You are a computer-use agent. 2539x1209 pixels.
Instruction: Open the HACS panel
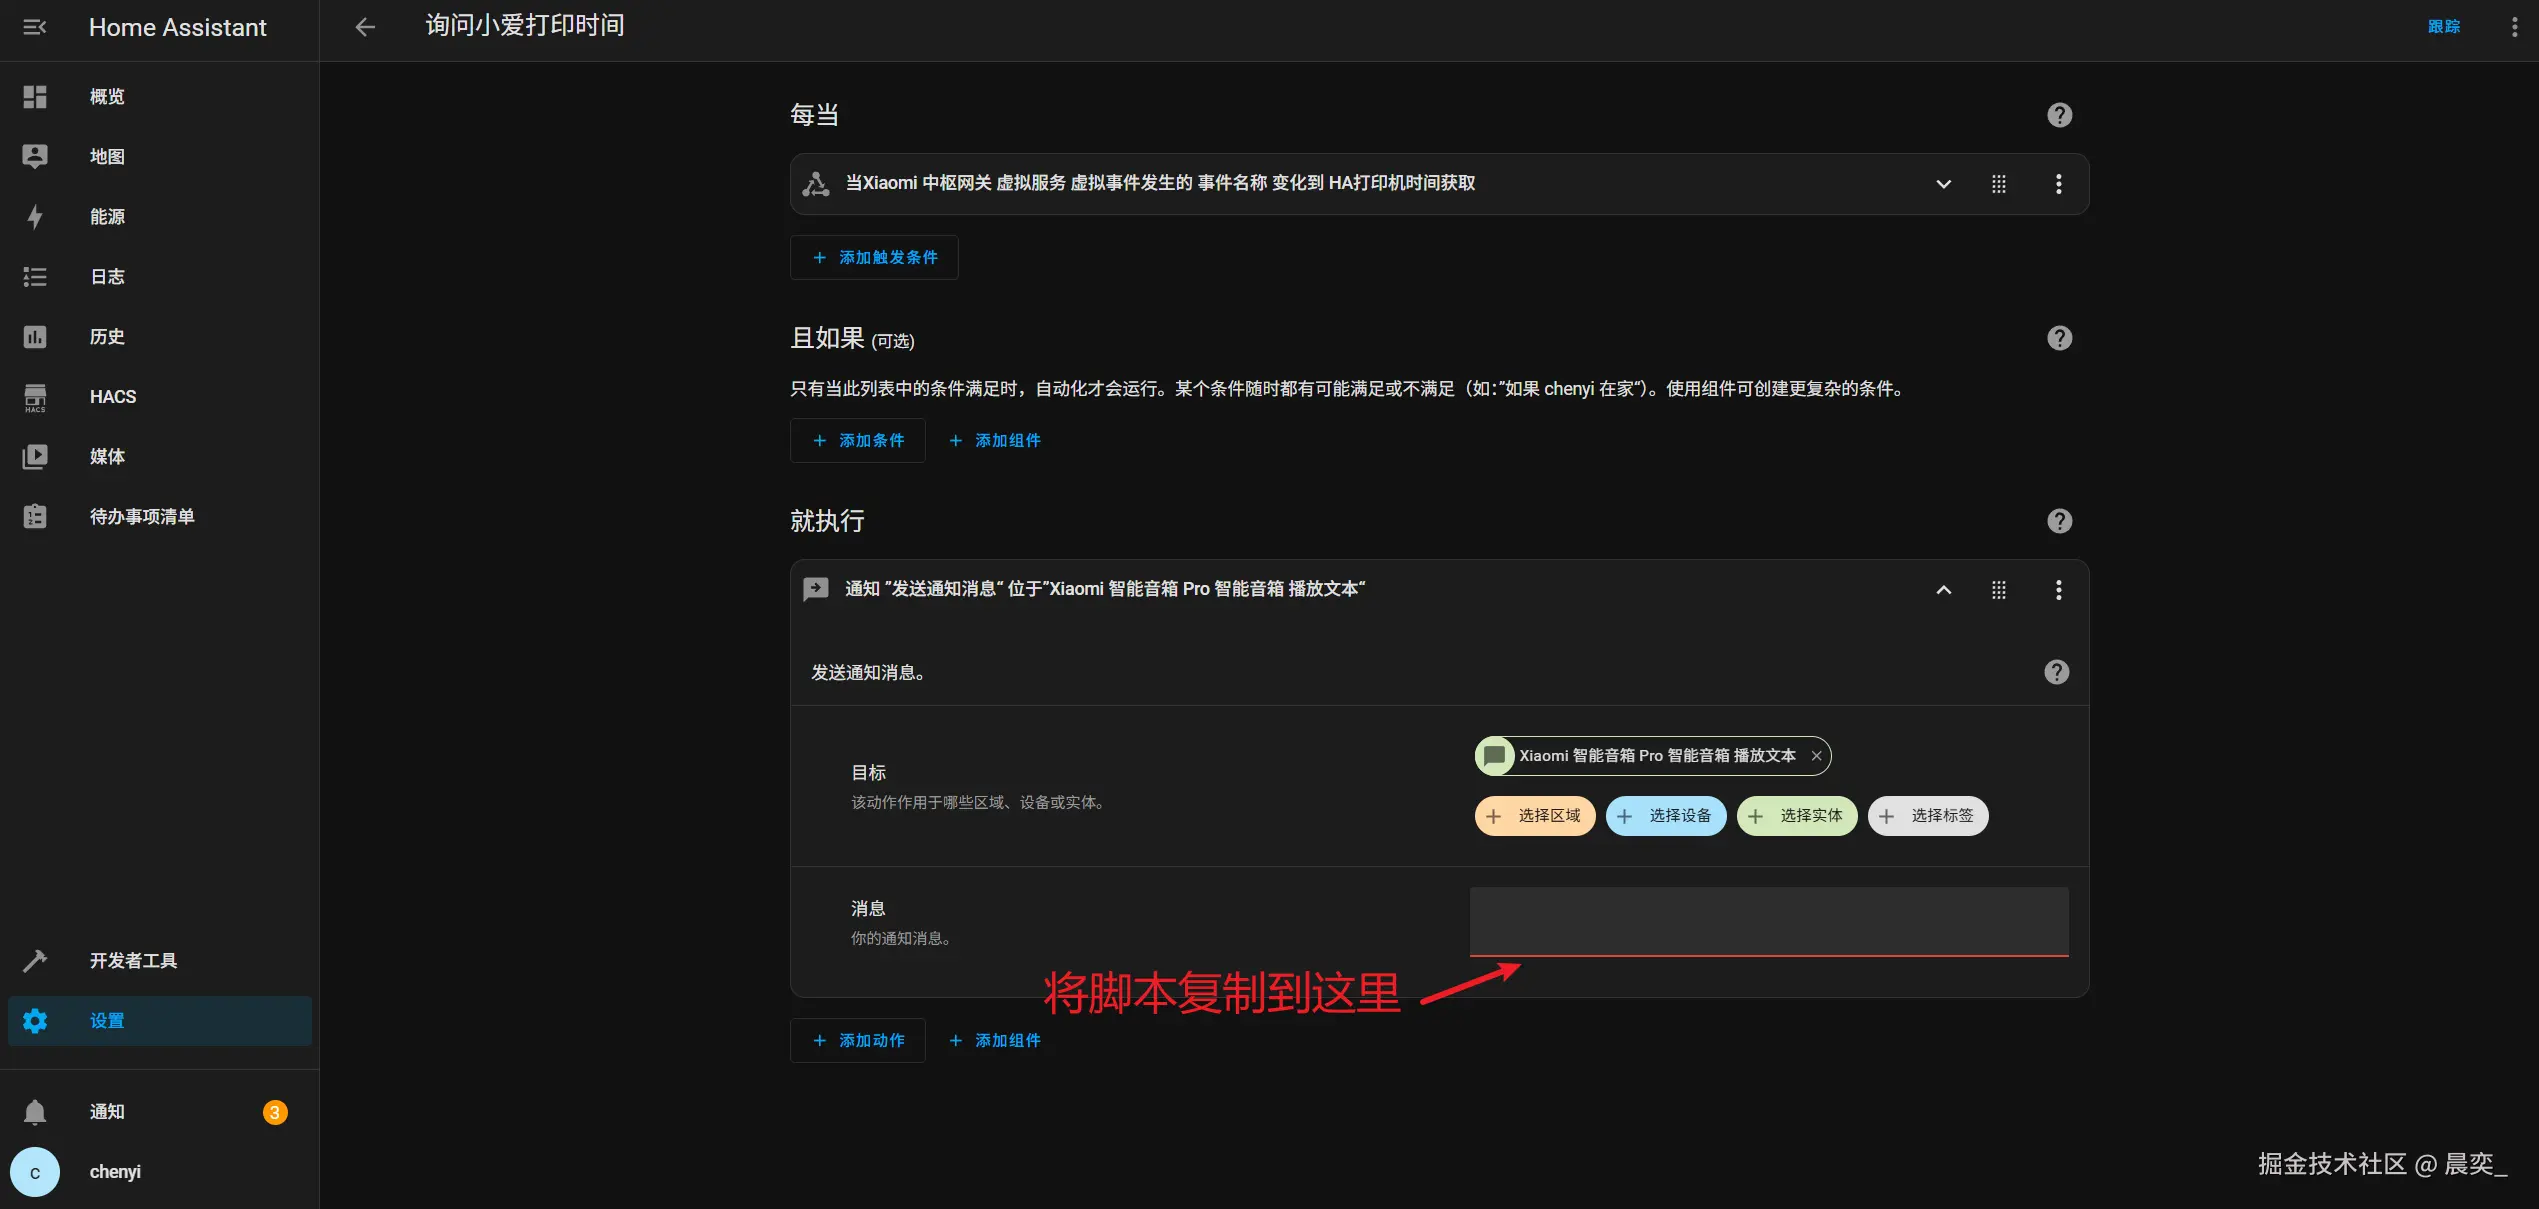click(x=112, y=396)
